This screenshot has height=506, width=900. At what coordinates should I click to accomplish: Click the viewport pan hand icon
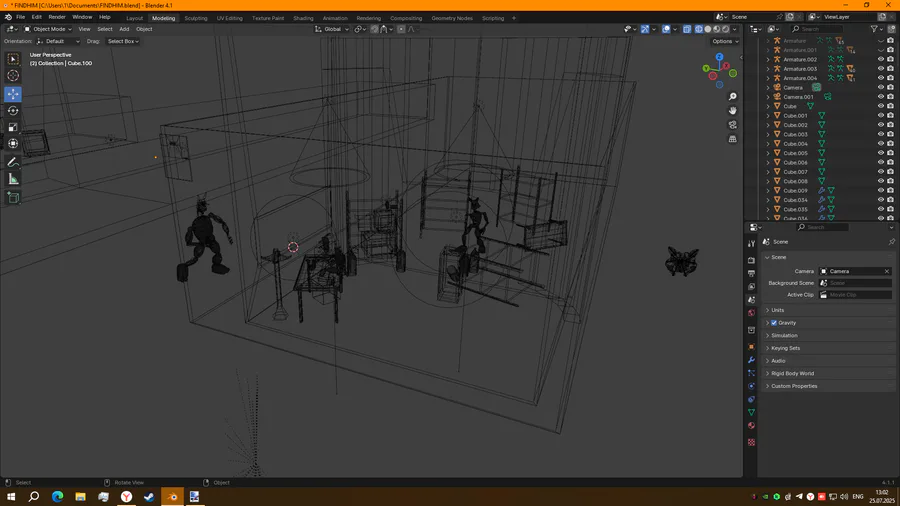[732, 111]
